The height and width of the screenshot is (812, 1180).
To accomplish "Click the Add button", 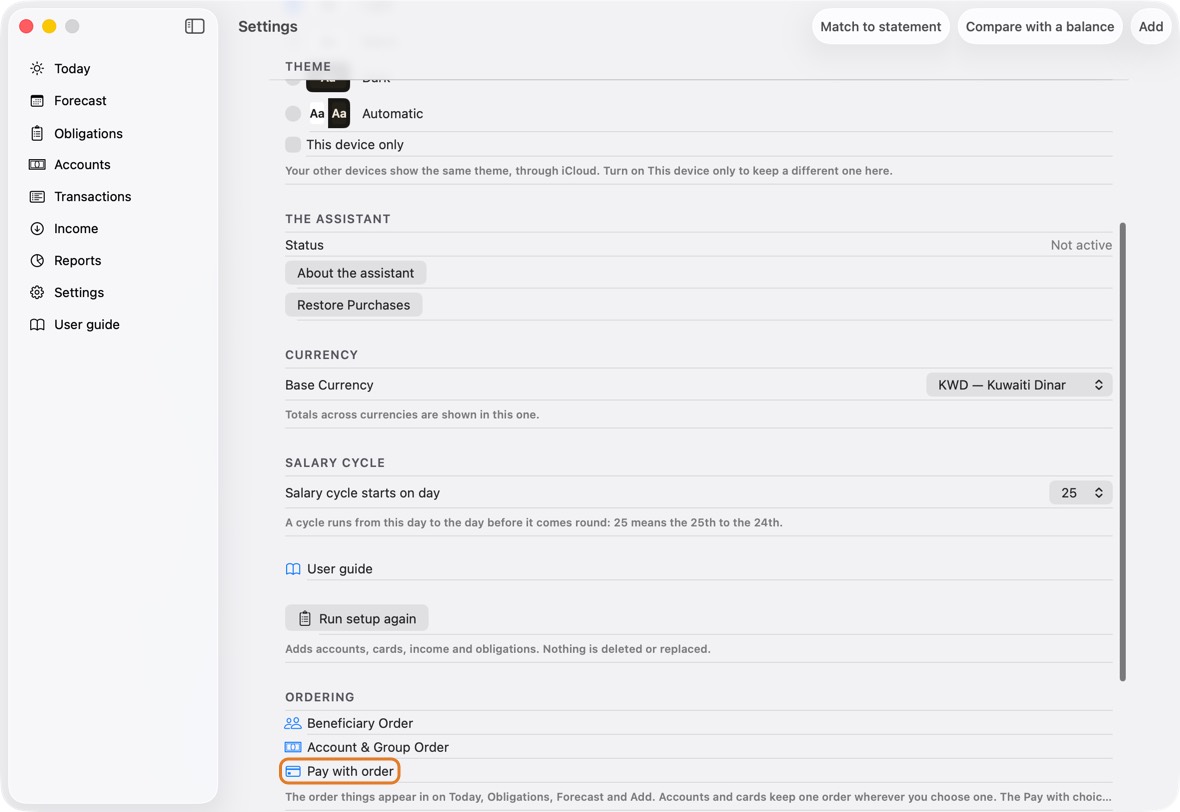I will click(x=1151, y=26).
